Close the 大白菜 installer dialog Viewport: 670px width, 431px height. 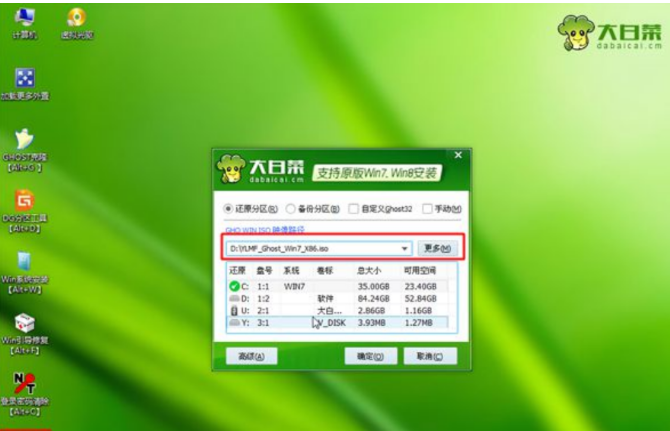(x=458, y=156)
